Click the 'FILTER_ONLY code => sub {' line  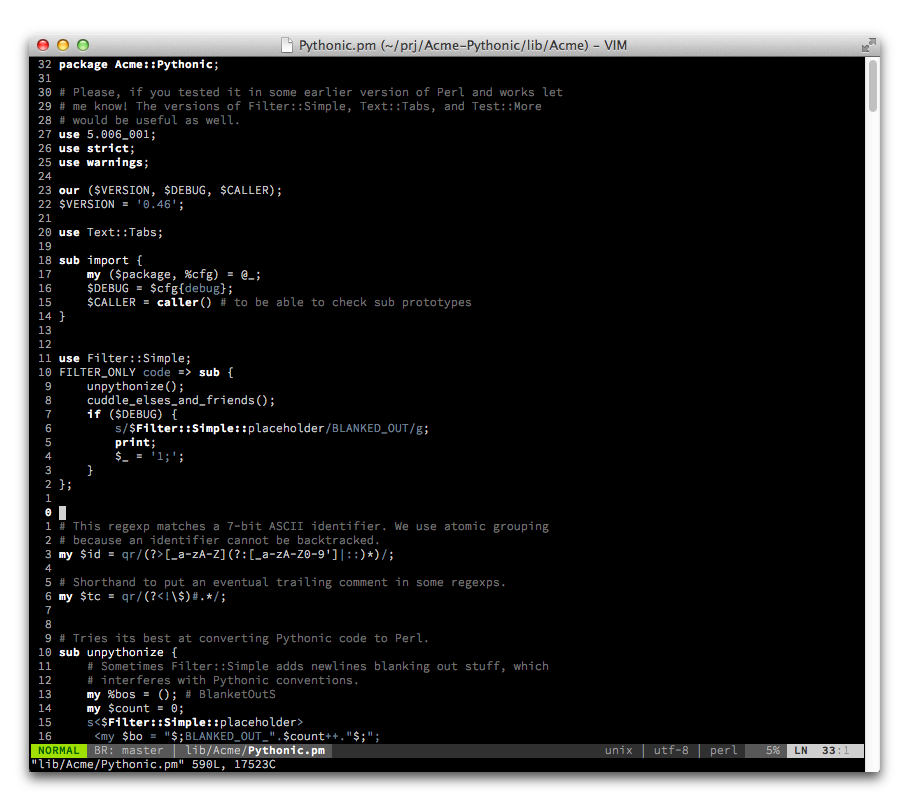click(146, 372)
